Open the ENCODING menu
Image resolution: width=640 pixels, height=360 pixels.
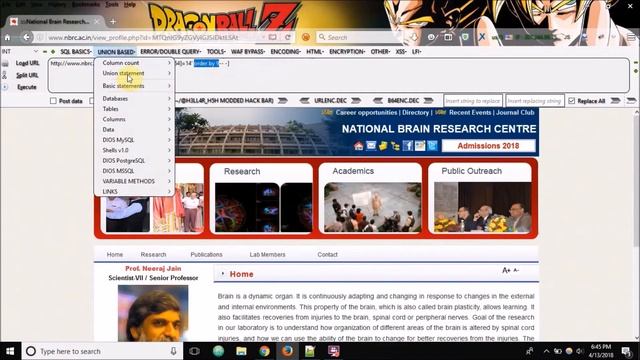click(x=285, y=52)
